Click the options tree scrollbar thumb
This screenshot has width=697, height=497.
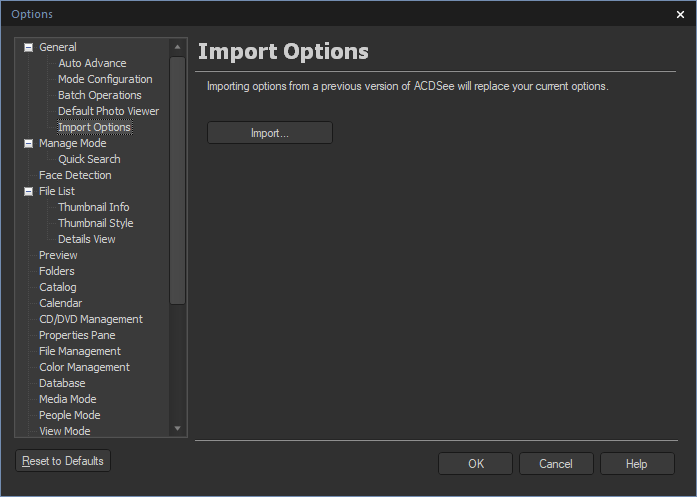pyautogui.click(x=177, y=180)
